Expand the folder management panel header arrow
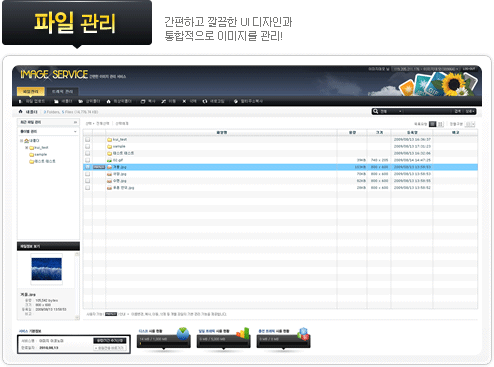 point(75,132)
